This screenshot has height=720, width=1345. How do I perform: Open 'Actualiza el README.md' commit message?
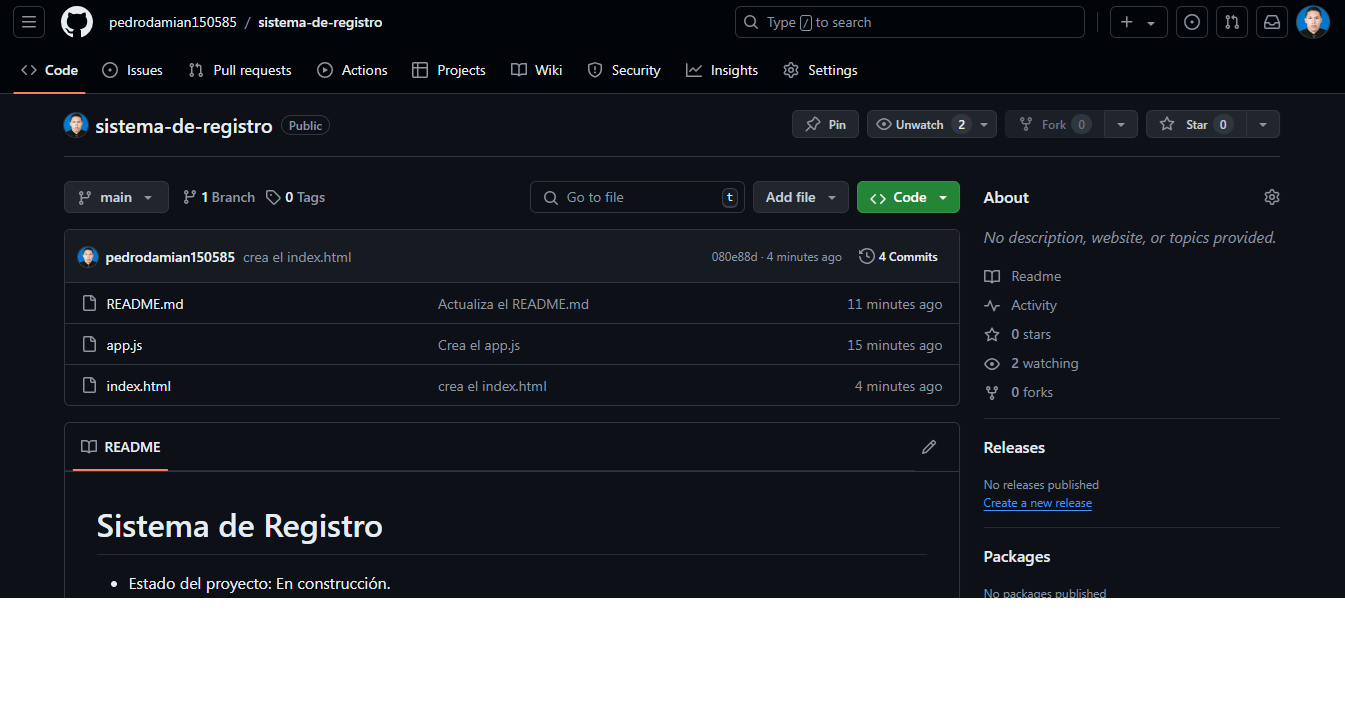(513, 304)
